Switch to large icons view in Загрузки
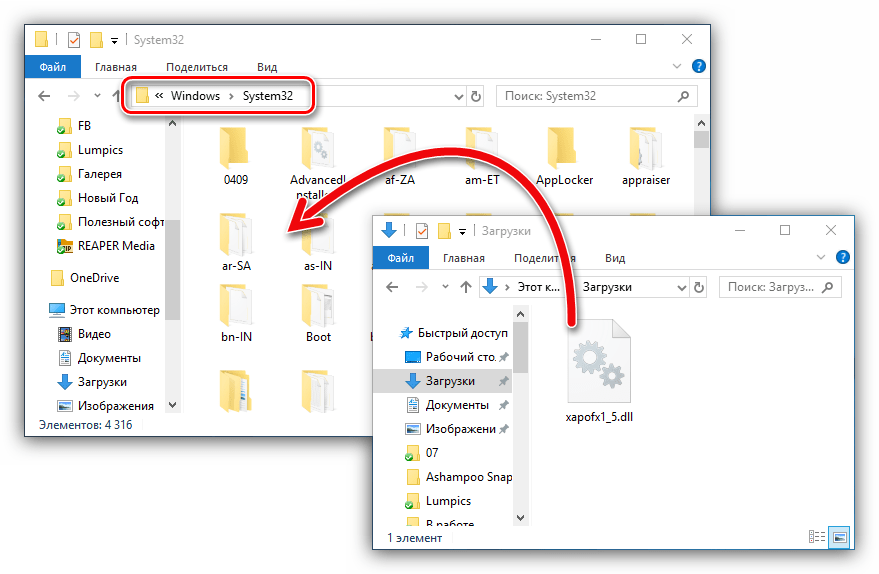 [839, 537]
